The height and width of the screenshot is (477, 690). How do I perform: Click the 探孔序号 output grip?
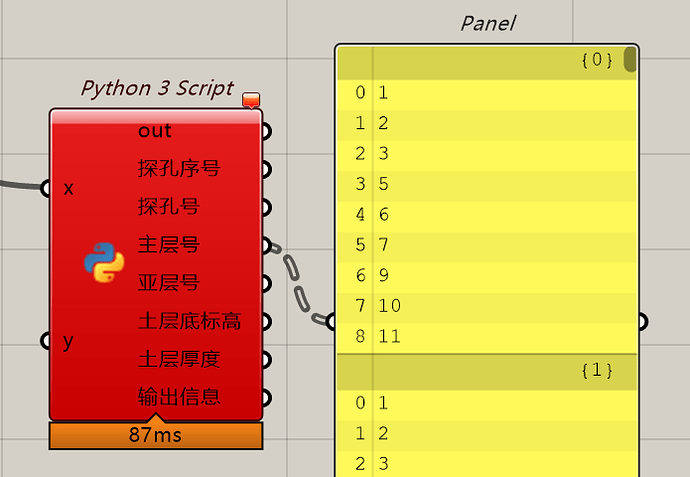coord(265,169)
